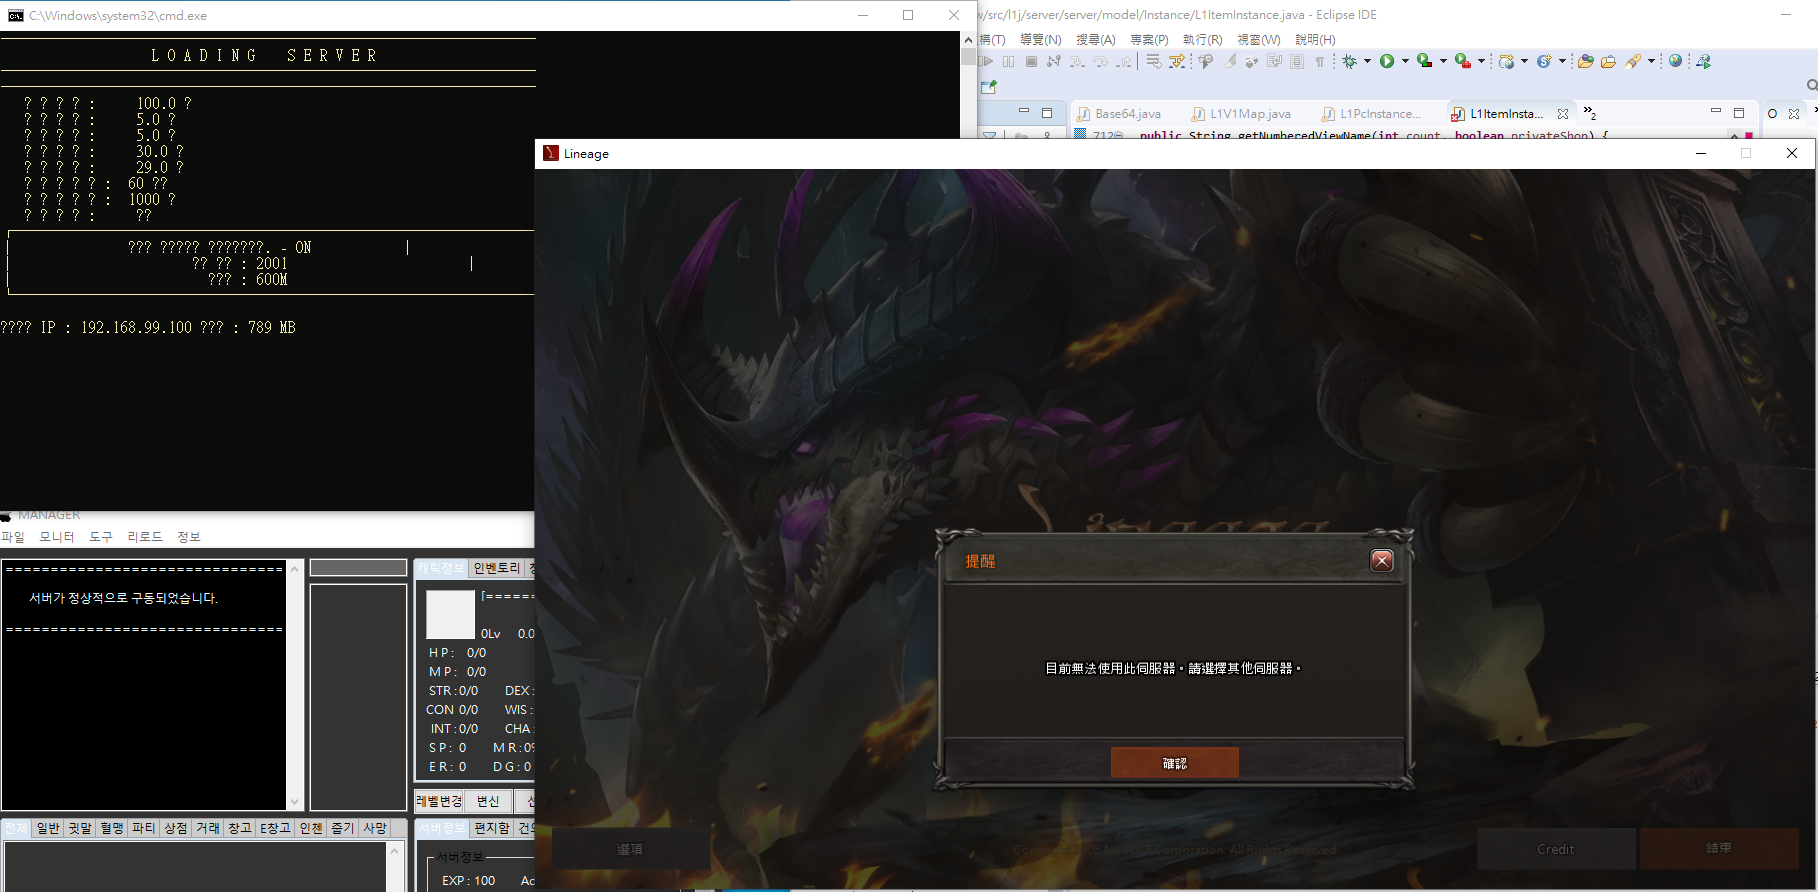Screen dimensions: 1818x892
Task: Click the 레벨변경 button in Manager
Action: point(439,801)
